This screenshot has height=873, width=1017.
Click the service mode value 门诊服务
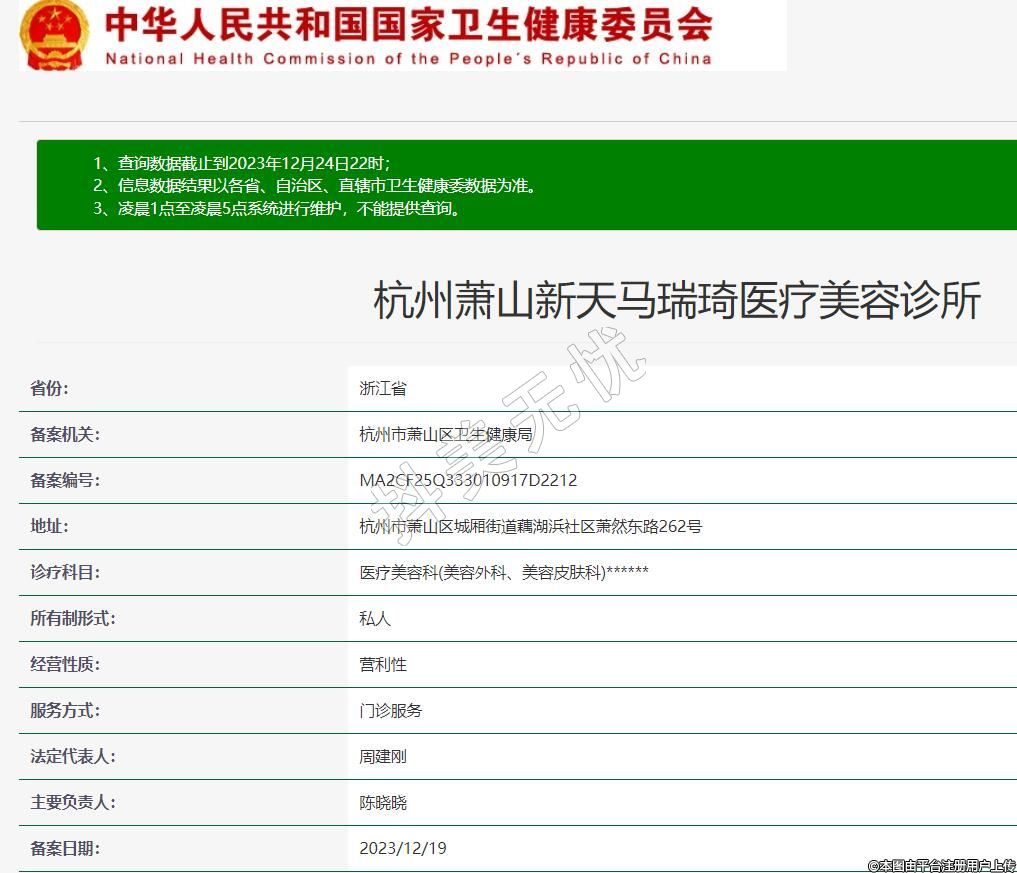(391, 711)
